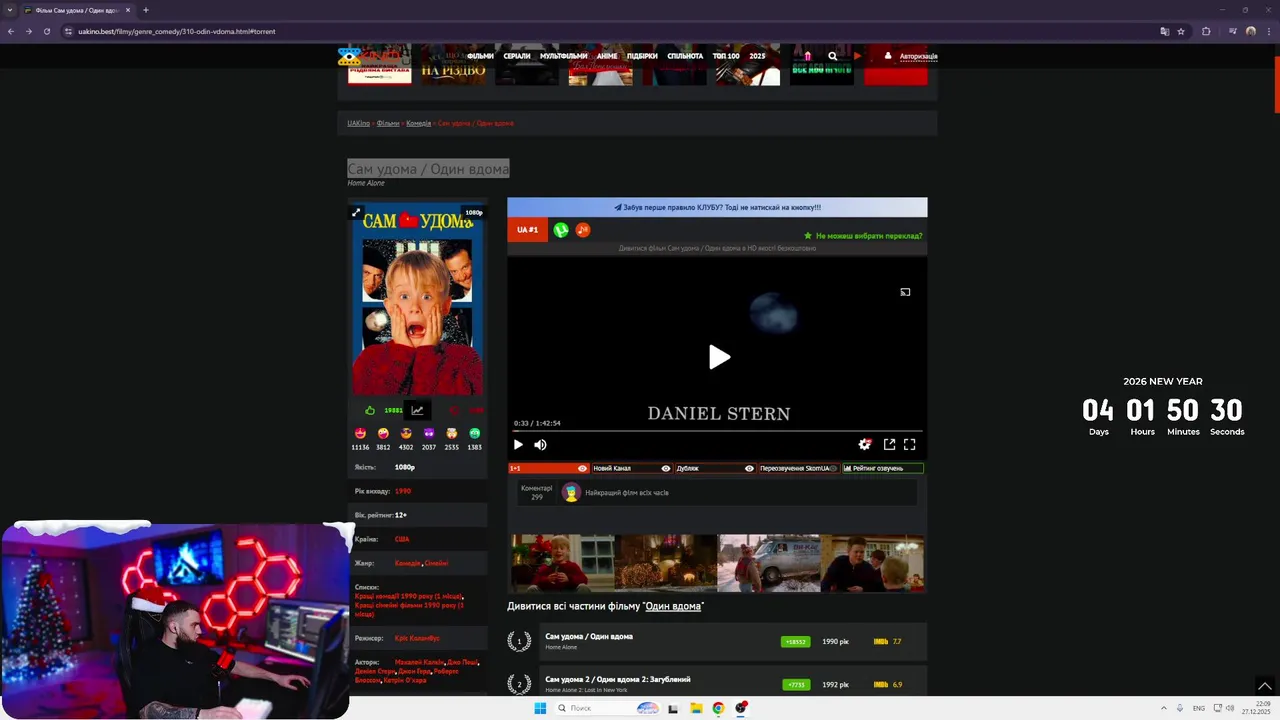Click the sunglasses emoji reaction with 4302

click(406, 433)
